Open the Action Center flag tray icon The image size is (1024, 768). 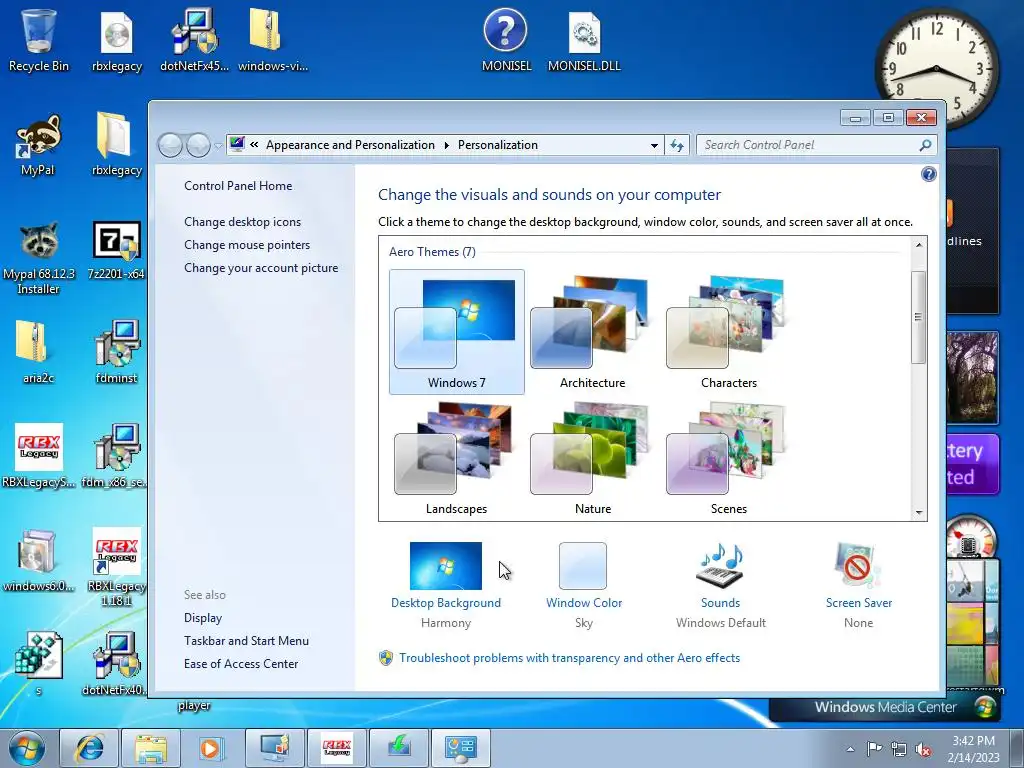point(874,749)
